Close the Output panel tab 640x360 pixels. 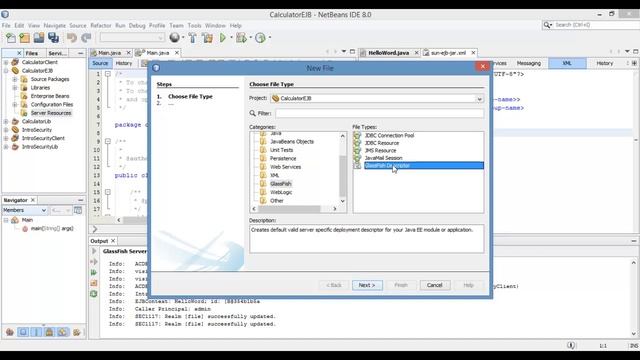(x=113, y=241)
